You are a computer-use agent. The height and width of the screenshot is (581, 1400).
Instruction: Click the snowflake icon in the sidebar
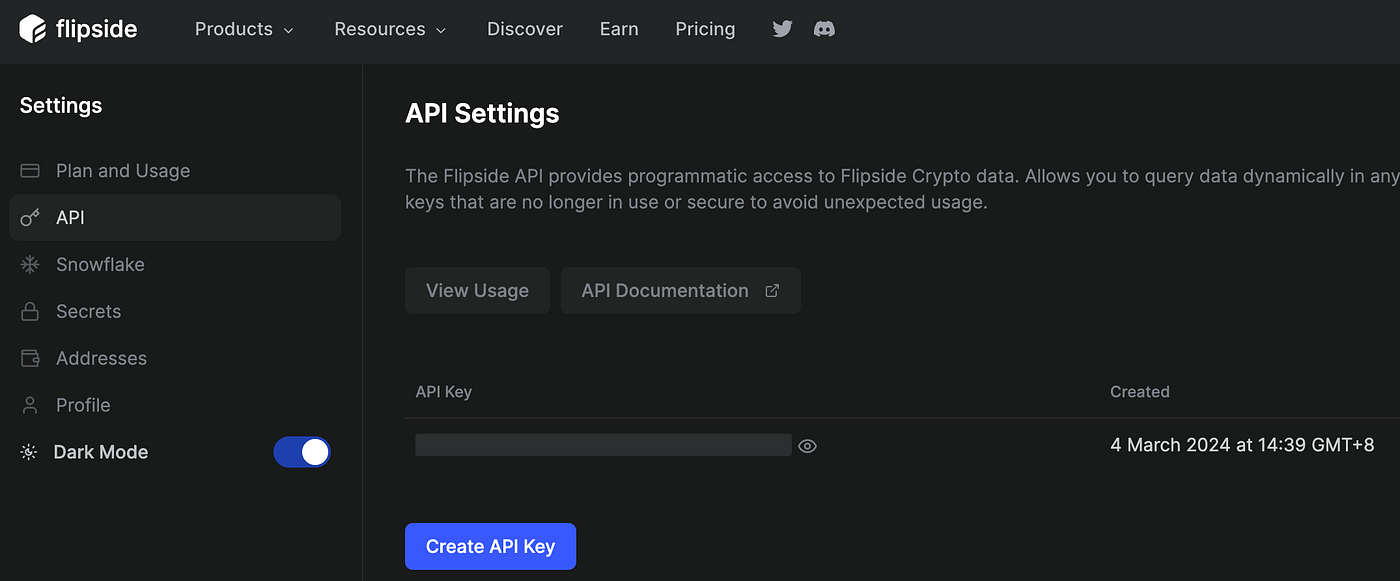click(30, 264)
